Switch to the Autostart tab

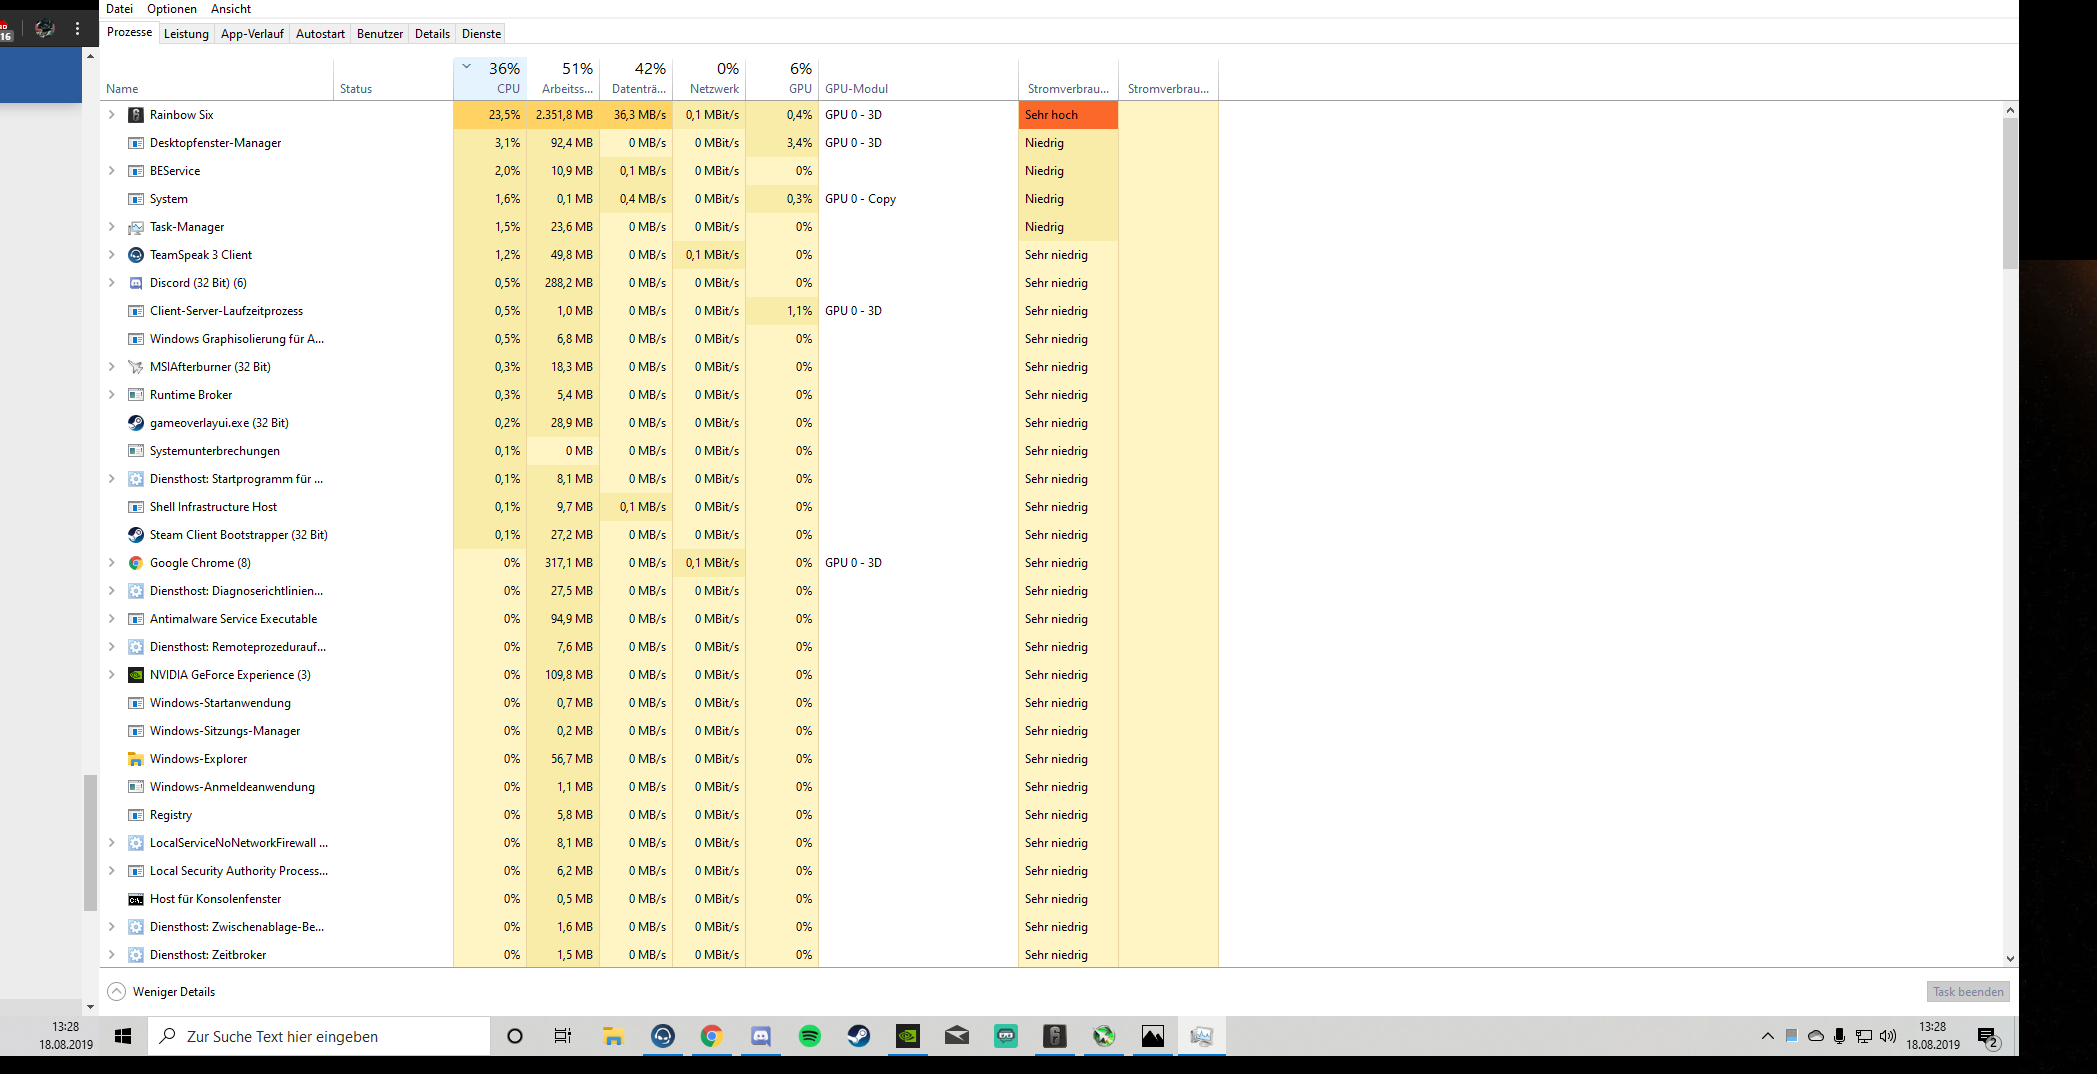click(x=320, y=34)
